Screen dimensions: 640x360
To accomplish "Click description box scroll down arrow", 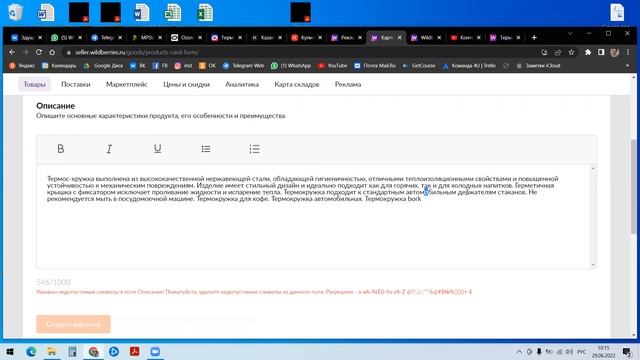I will (x=593, y=264).
